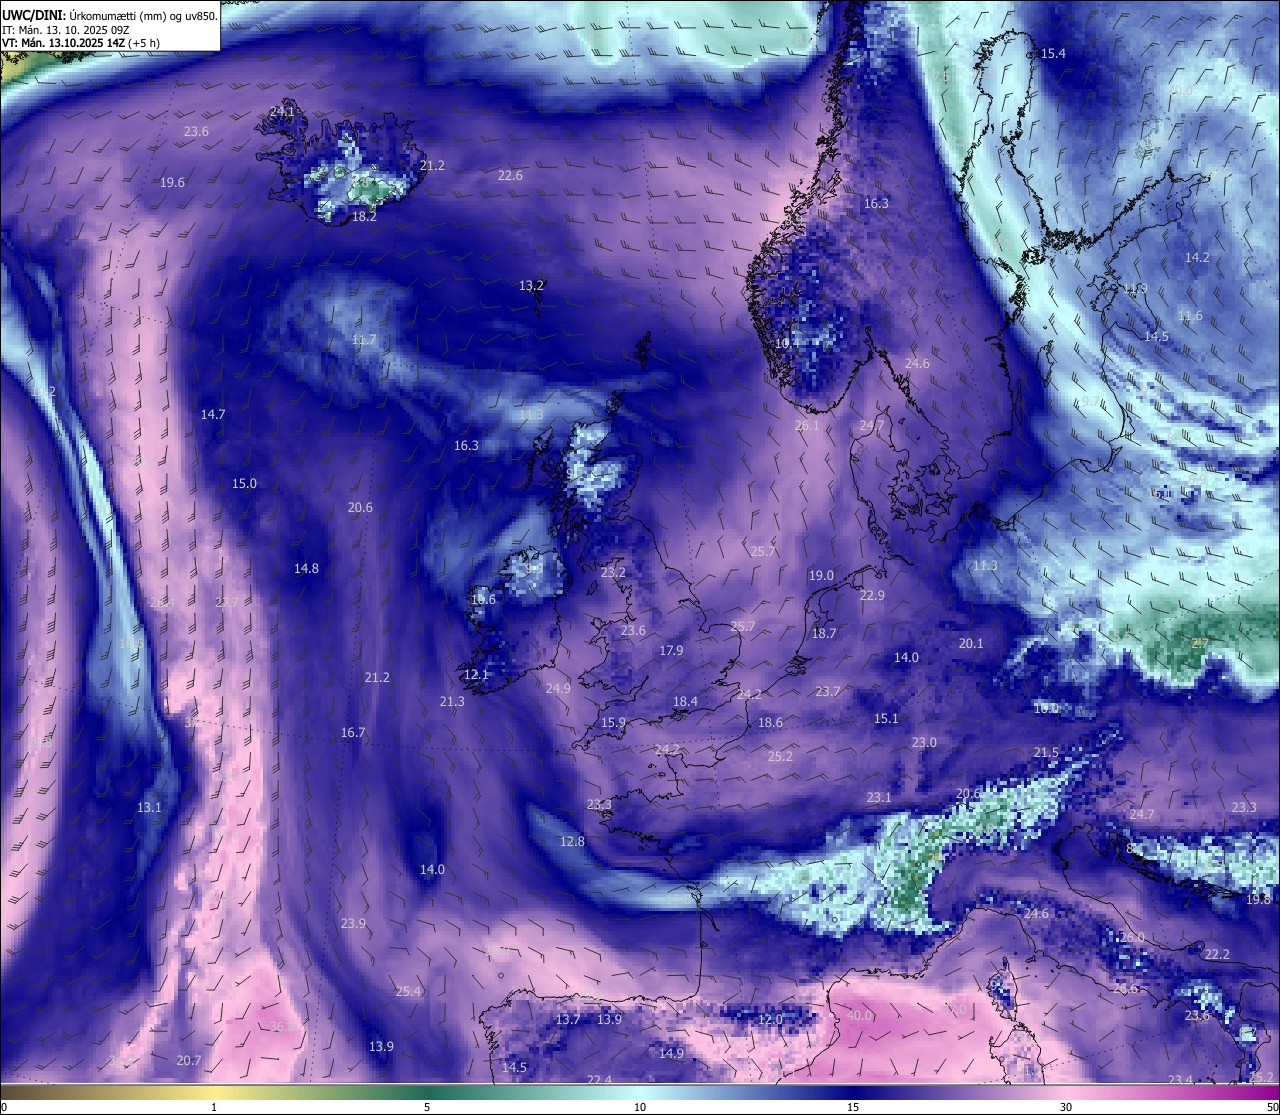Click the 15.9 value label
This screenshot has height=1115, width=1280.
pyautogui.click(x=613, y=722)
